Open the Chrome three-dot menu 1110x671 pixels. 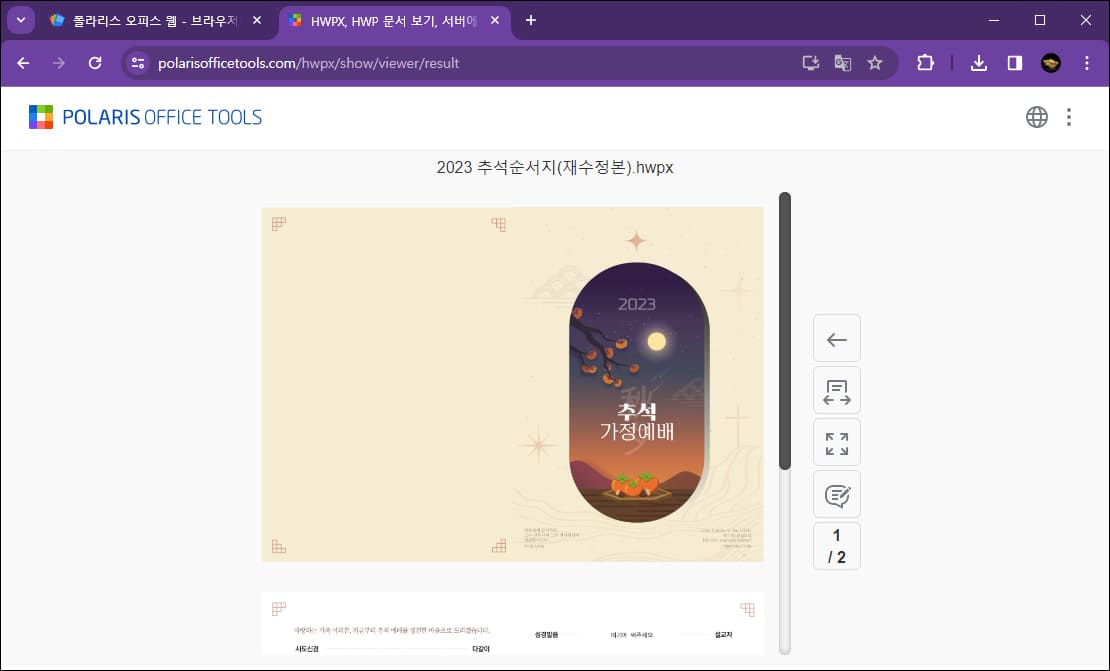[x=1087, y=62]
